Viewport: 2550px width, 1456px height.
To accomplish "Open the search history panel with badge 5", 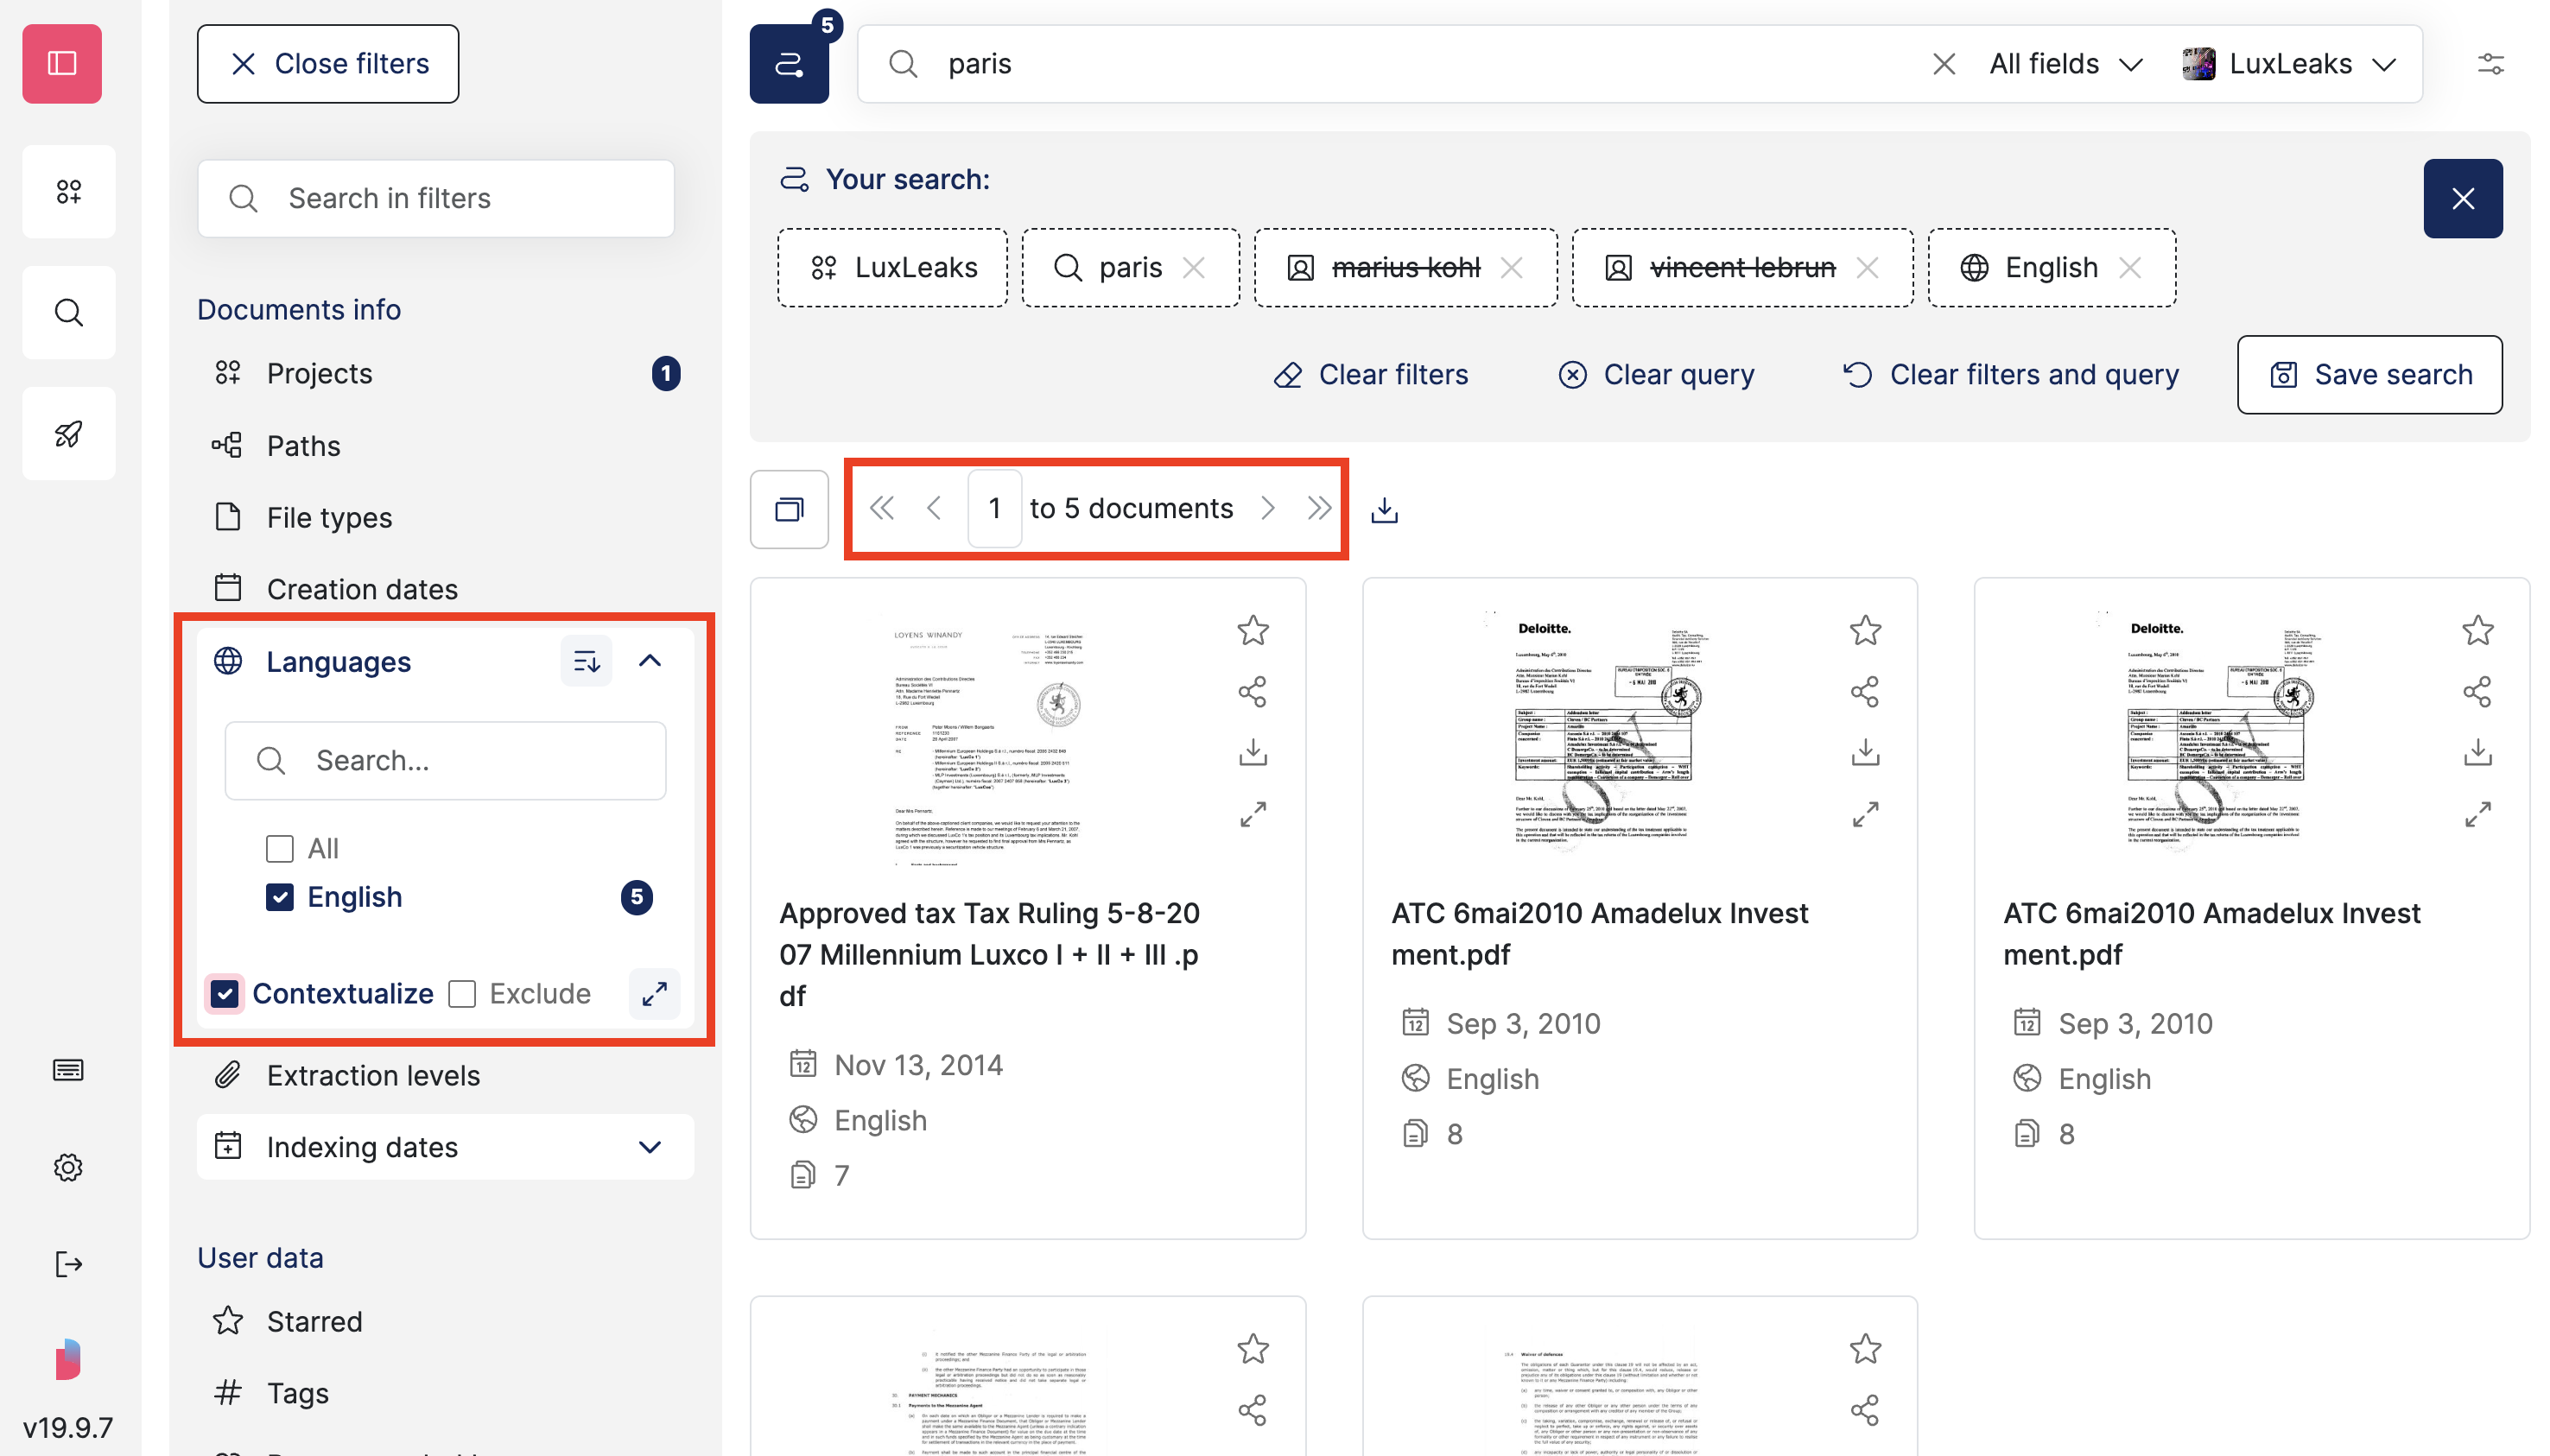I will (x=789, y=63).
